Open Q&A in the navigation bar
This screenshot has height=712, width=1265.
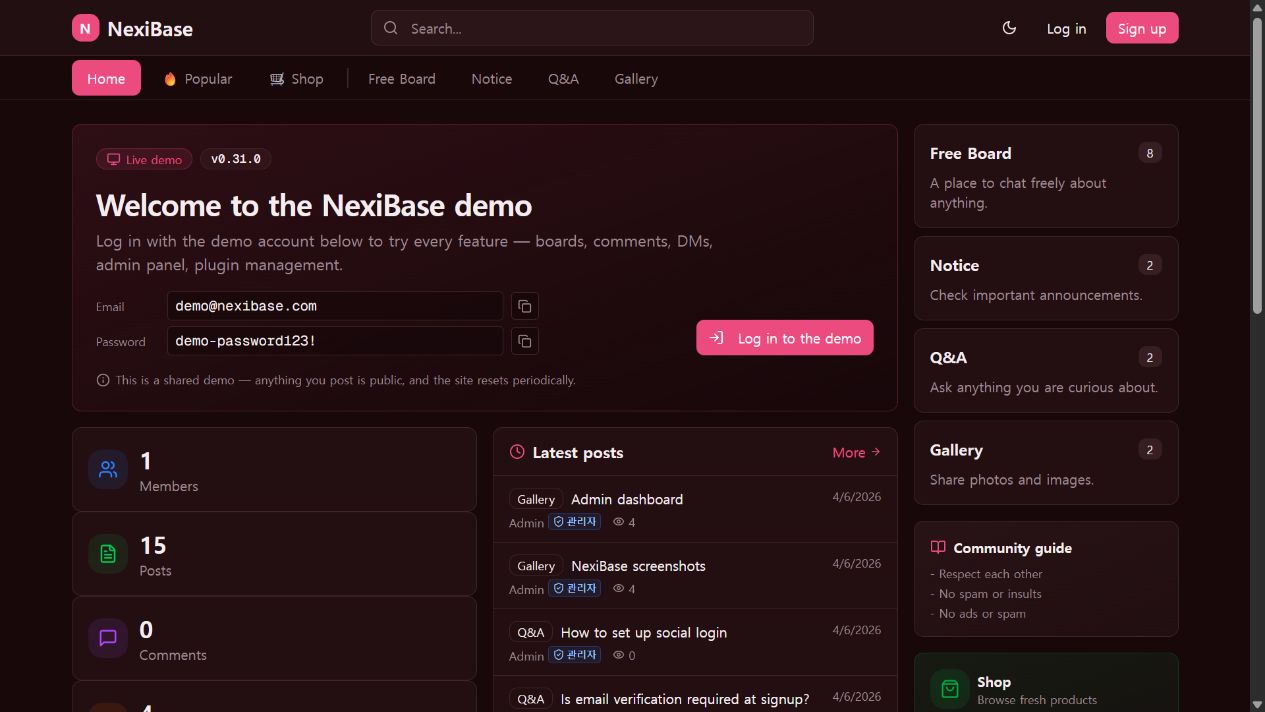pyautogui.click(x=563, y=79)
